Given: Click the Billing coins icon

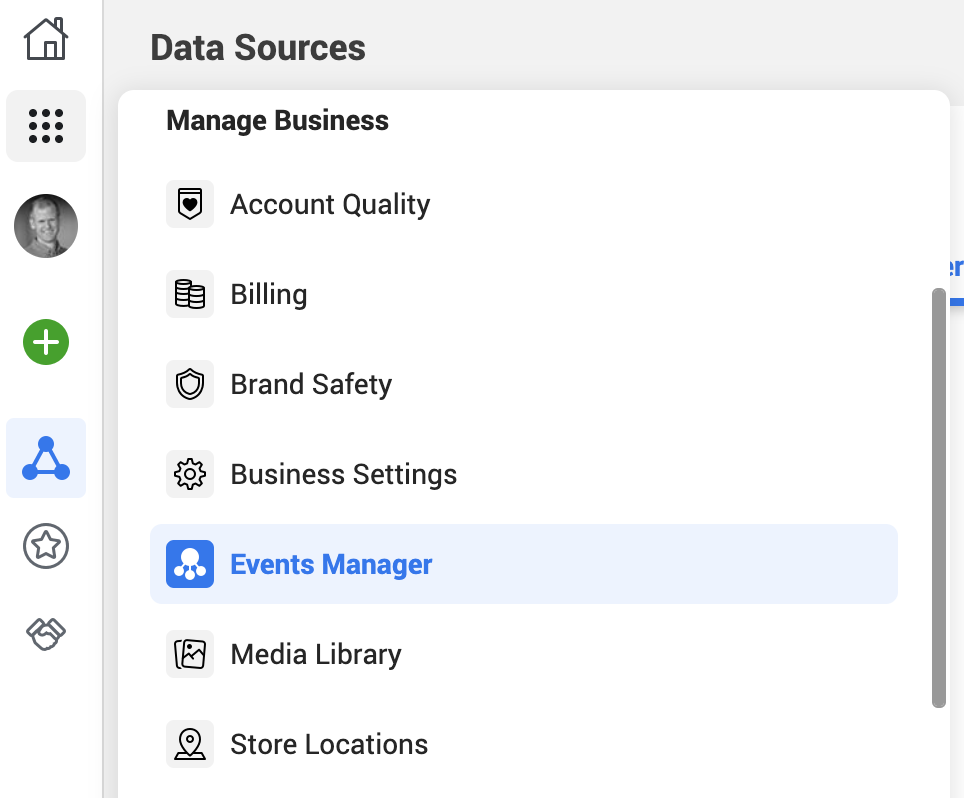Looking at the screenshot, I should (x=190, y=294).
